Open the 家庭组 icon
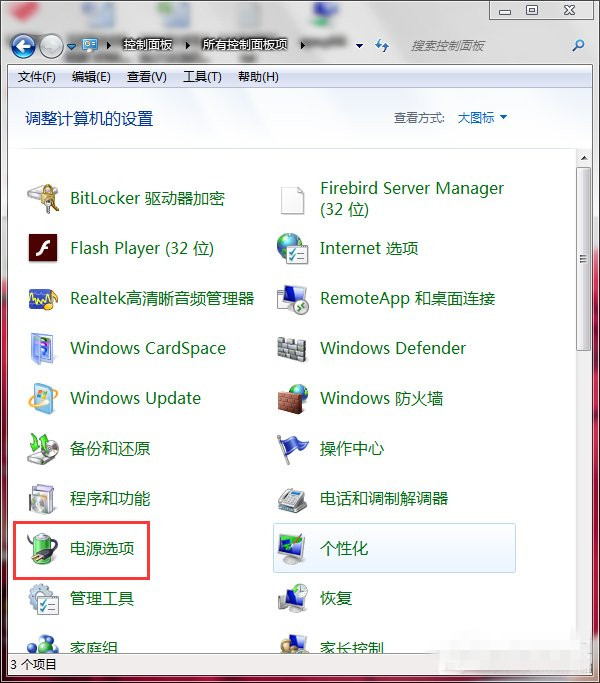Viewport: 600px width, 683px height. (x=43, y=645)
